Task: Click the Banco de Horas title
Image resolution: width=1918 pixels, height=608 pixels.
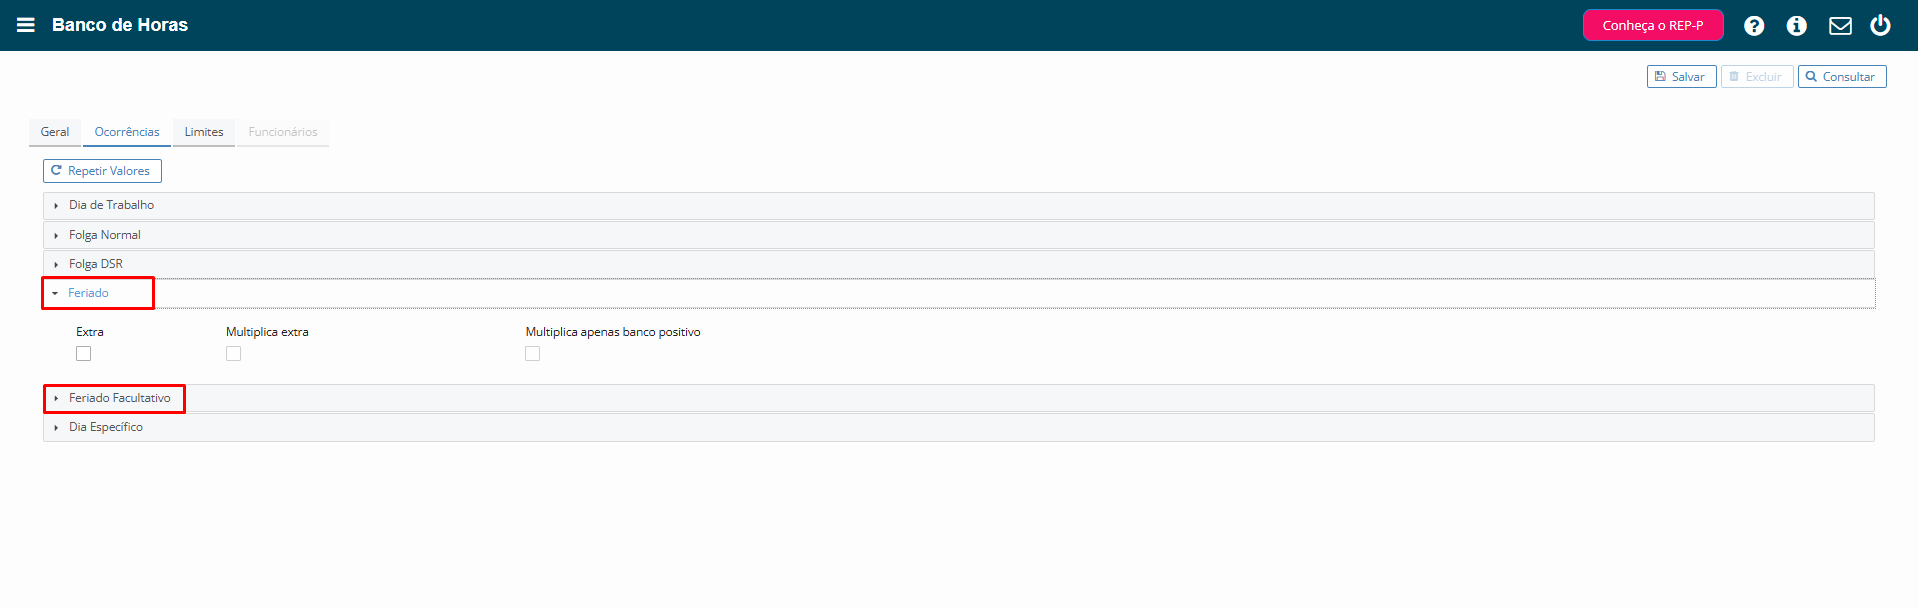Action: pyautogui.click(x=120, y=25)
